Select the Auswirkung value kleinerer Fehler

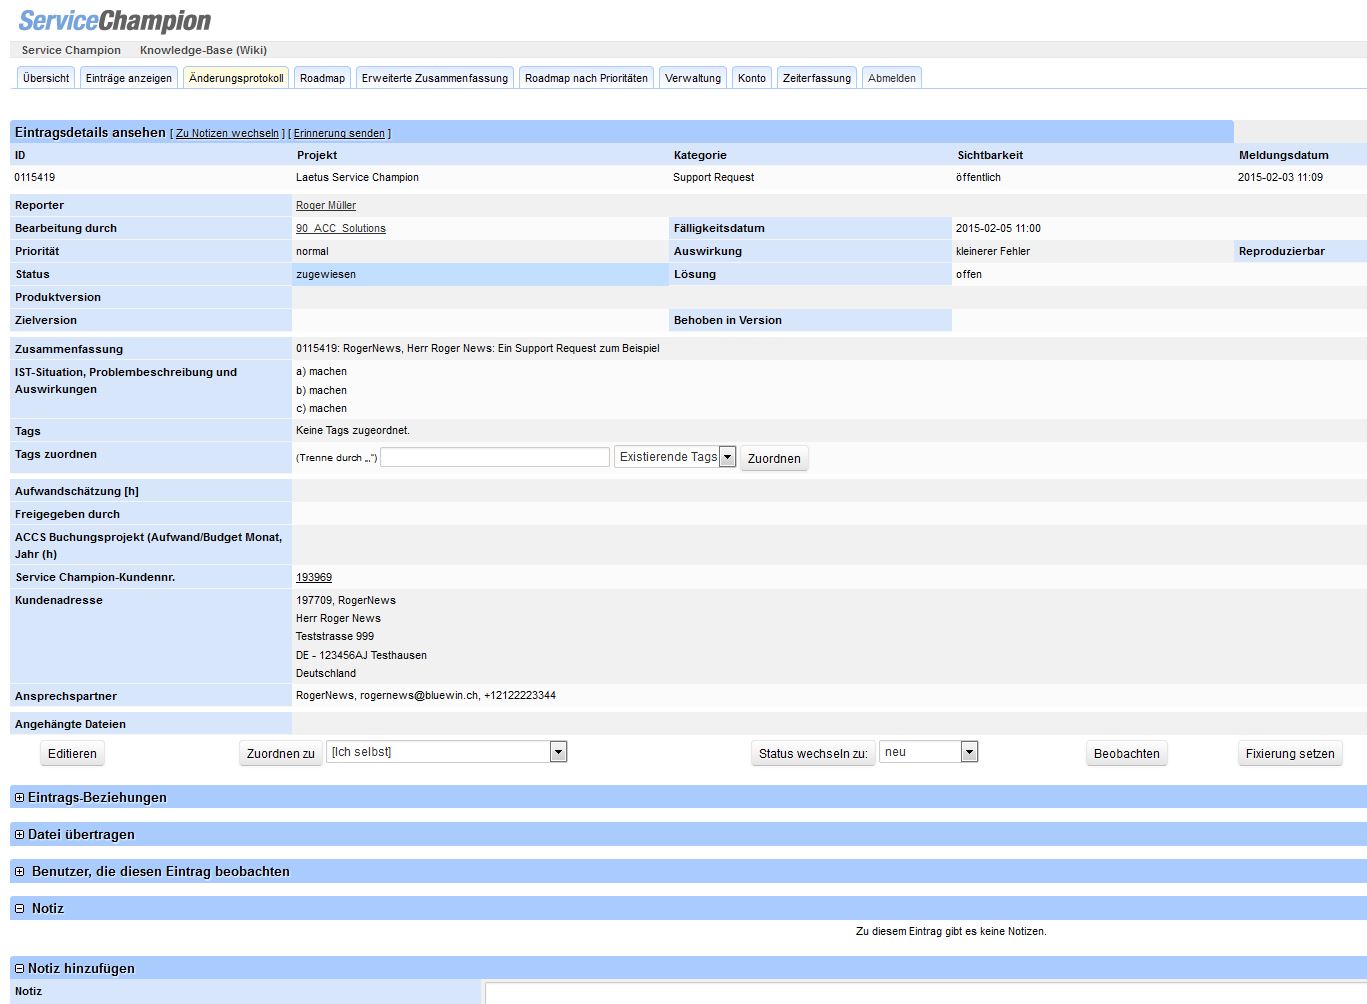[993, 251]
